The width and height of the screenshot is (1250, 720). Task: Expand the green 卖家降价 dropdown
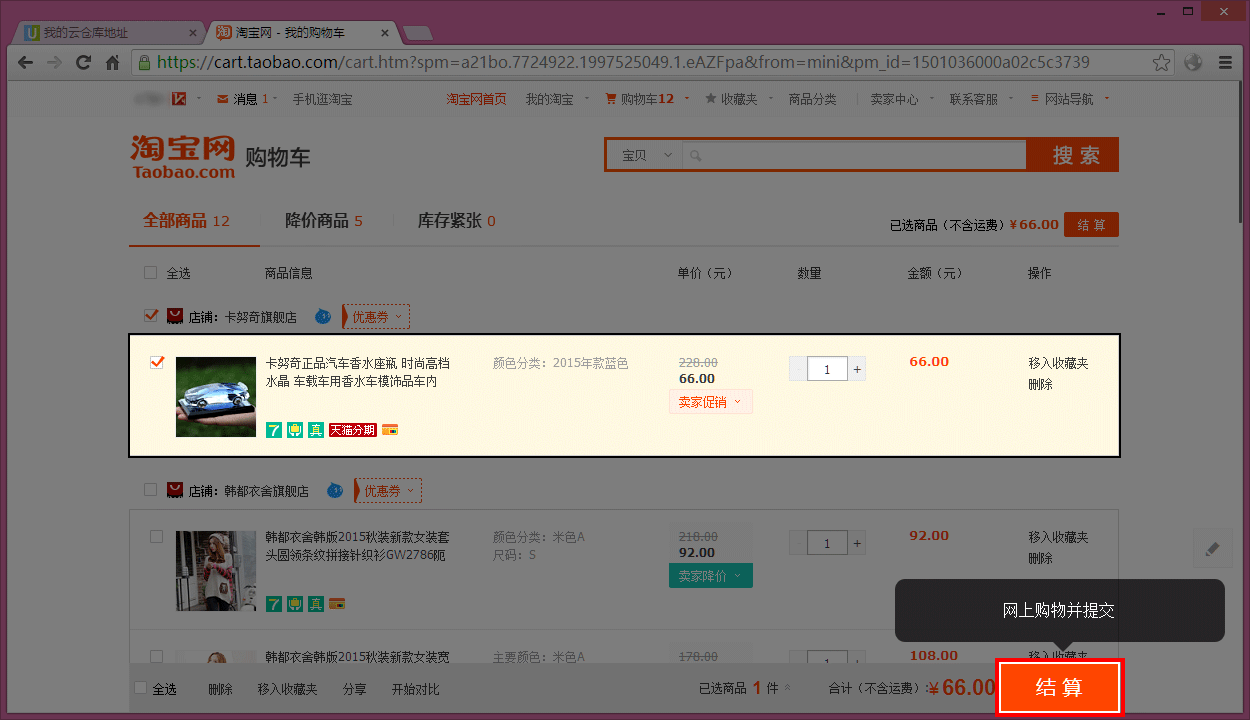[x=710, y=575]
